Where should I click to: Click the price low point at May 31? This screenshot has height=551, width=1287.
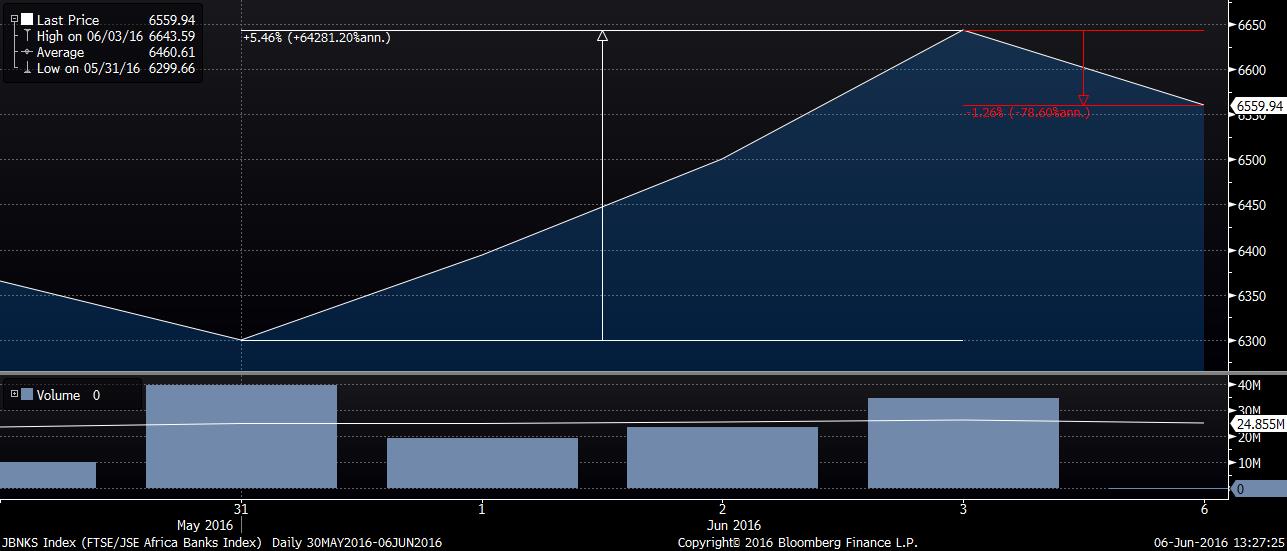pos(241,340)
